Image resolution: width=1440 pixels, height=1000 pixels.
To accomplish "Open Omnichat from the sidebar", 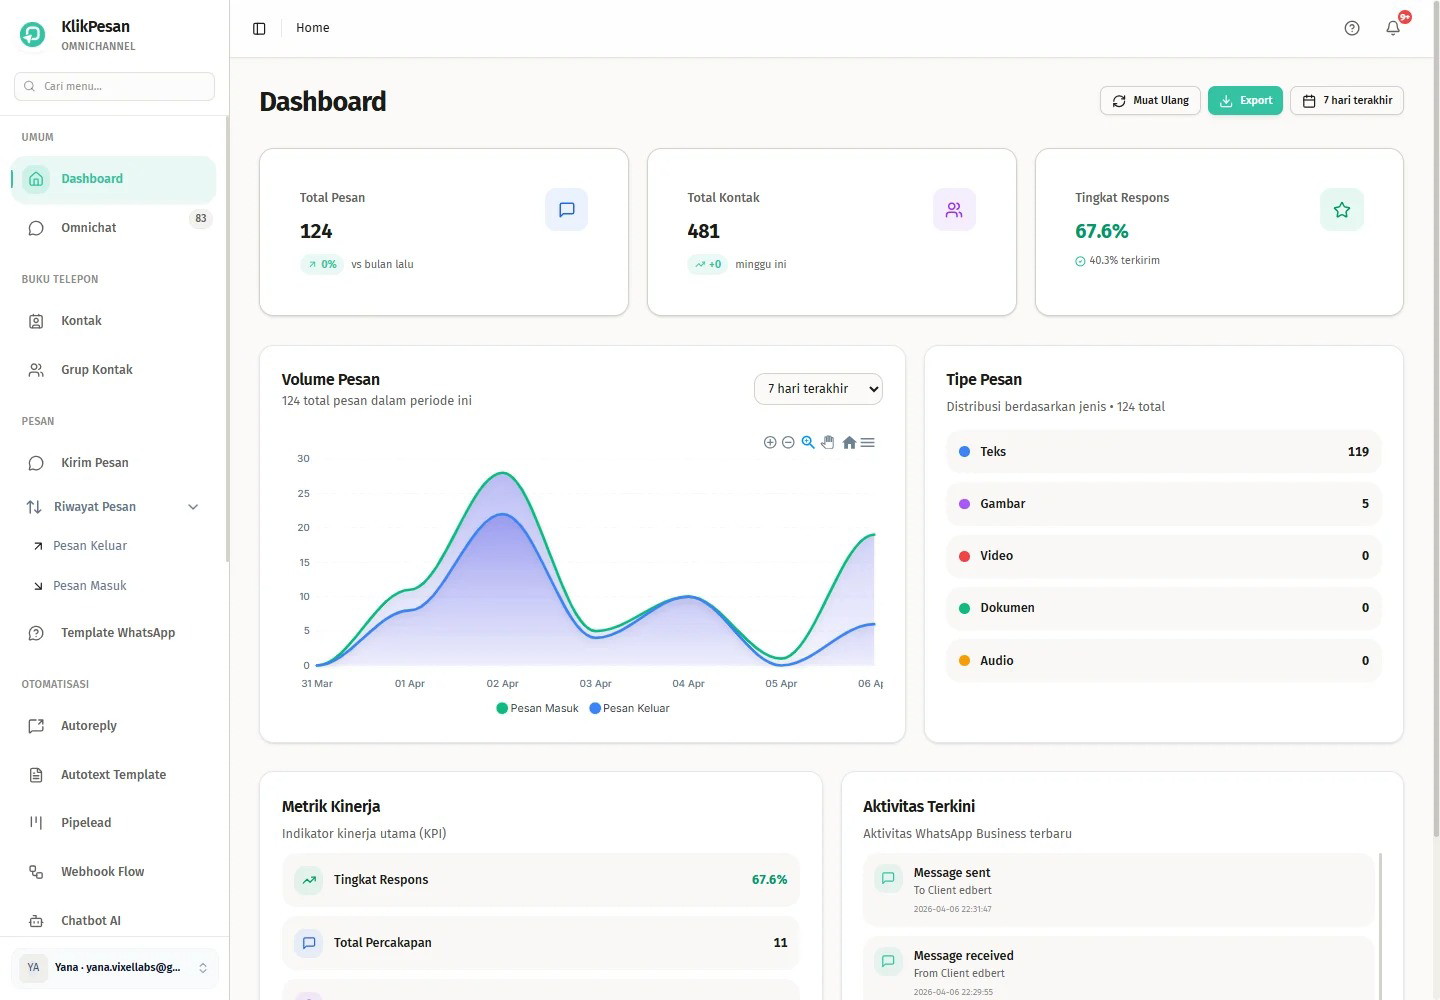I will point(89,228).
